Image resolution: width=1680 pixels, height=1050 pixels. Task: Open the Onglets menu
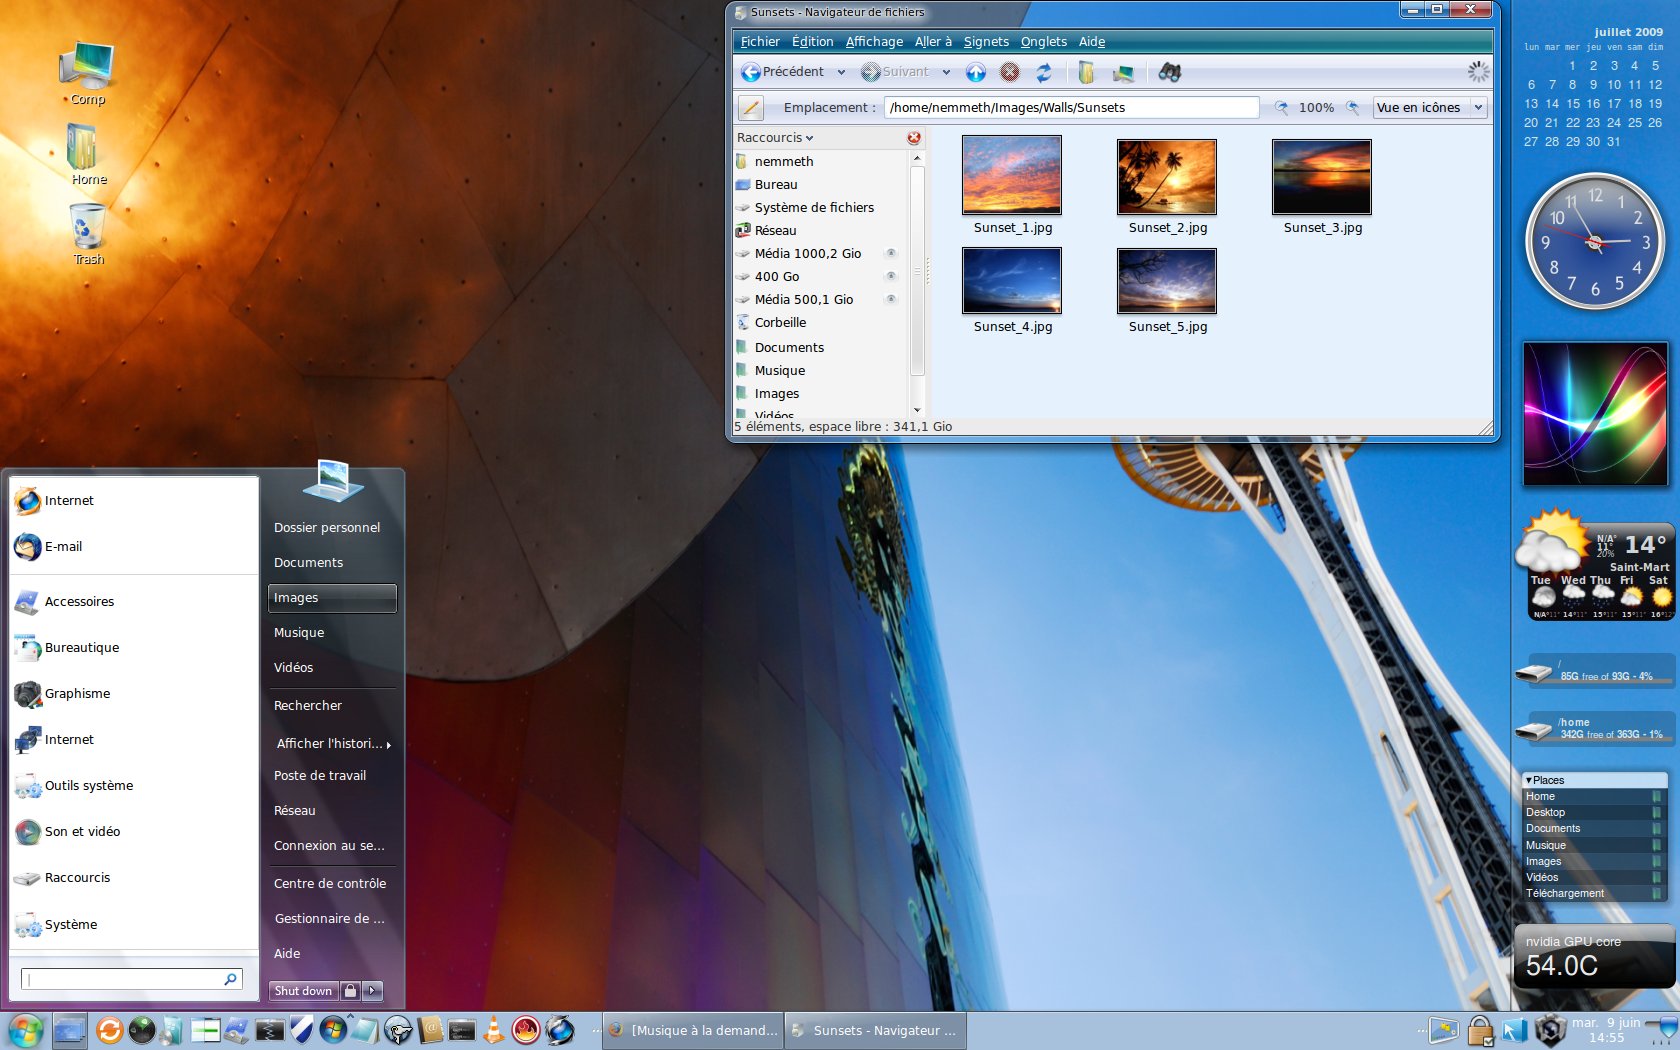click(x=1043, y=41)
